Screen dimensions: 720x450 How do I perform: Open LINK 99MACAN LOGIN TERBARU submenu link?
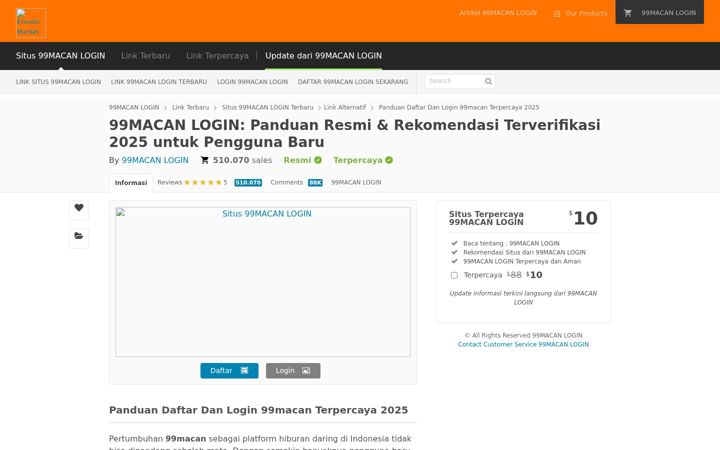pyautogui.click(x=159, y=82)
